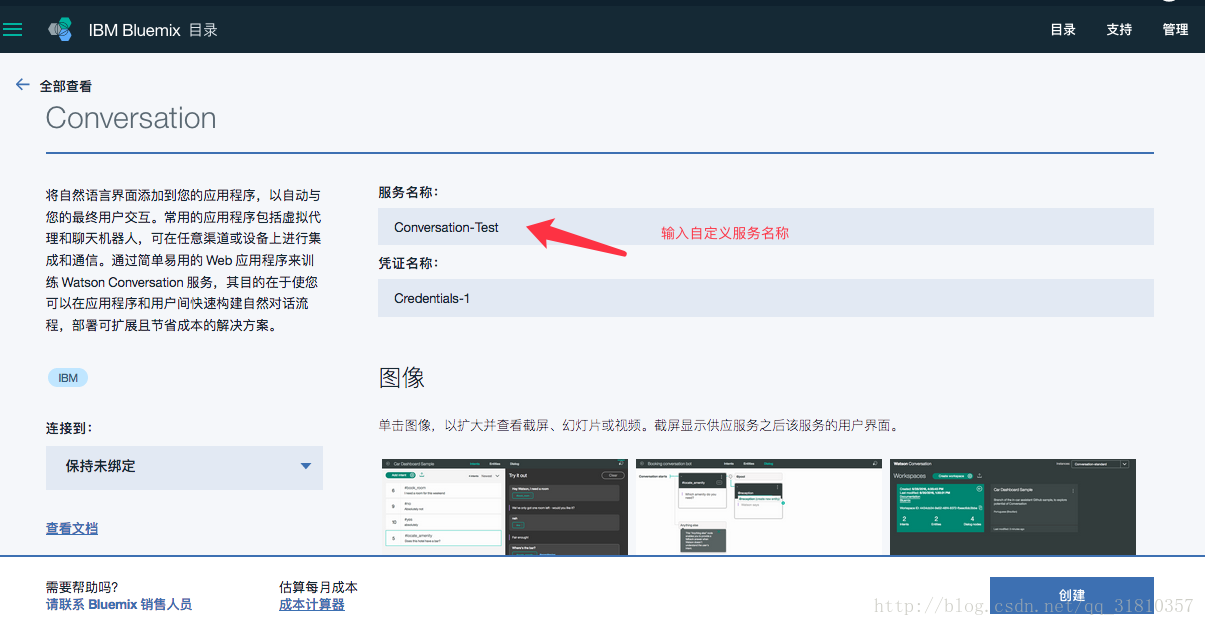Click the 估算每月成本 text

(318, 587)
